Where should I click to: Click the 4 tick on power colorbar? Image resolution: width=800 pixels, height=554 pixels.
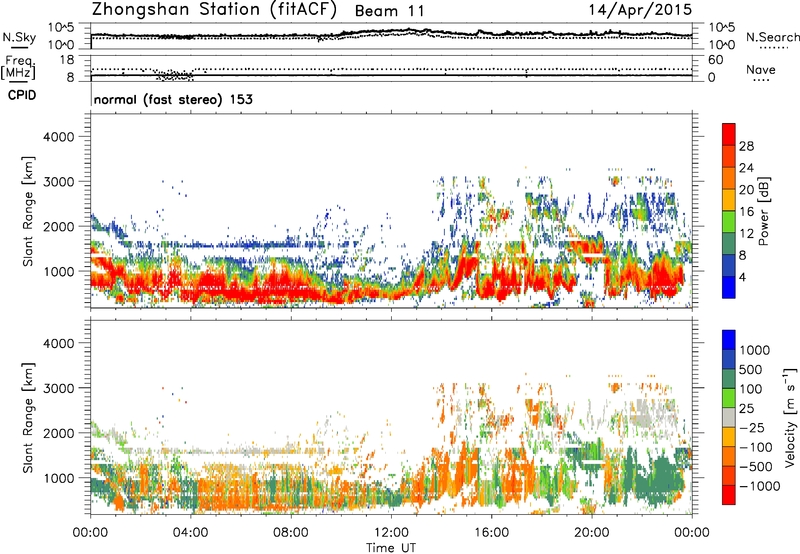[x=742, y=277]
